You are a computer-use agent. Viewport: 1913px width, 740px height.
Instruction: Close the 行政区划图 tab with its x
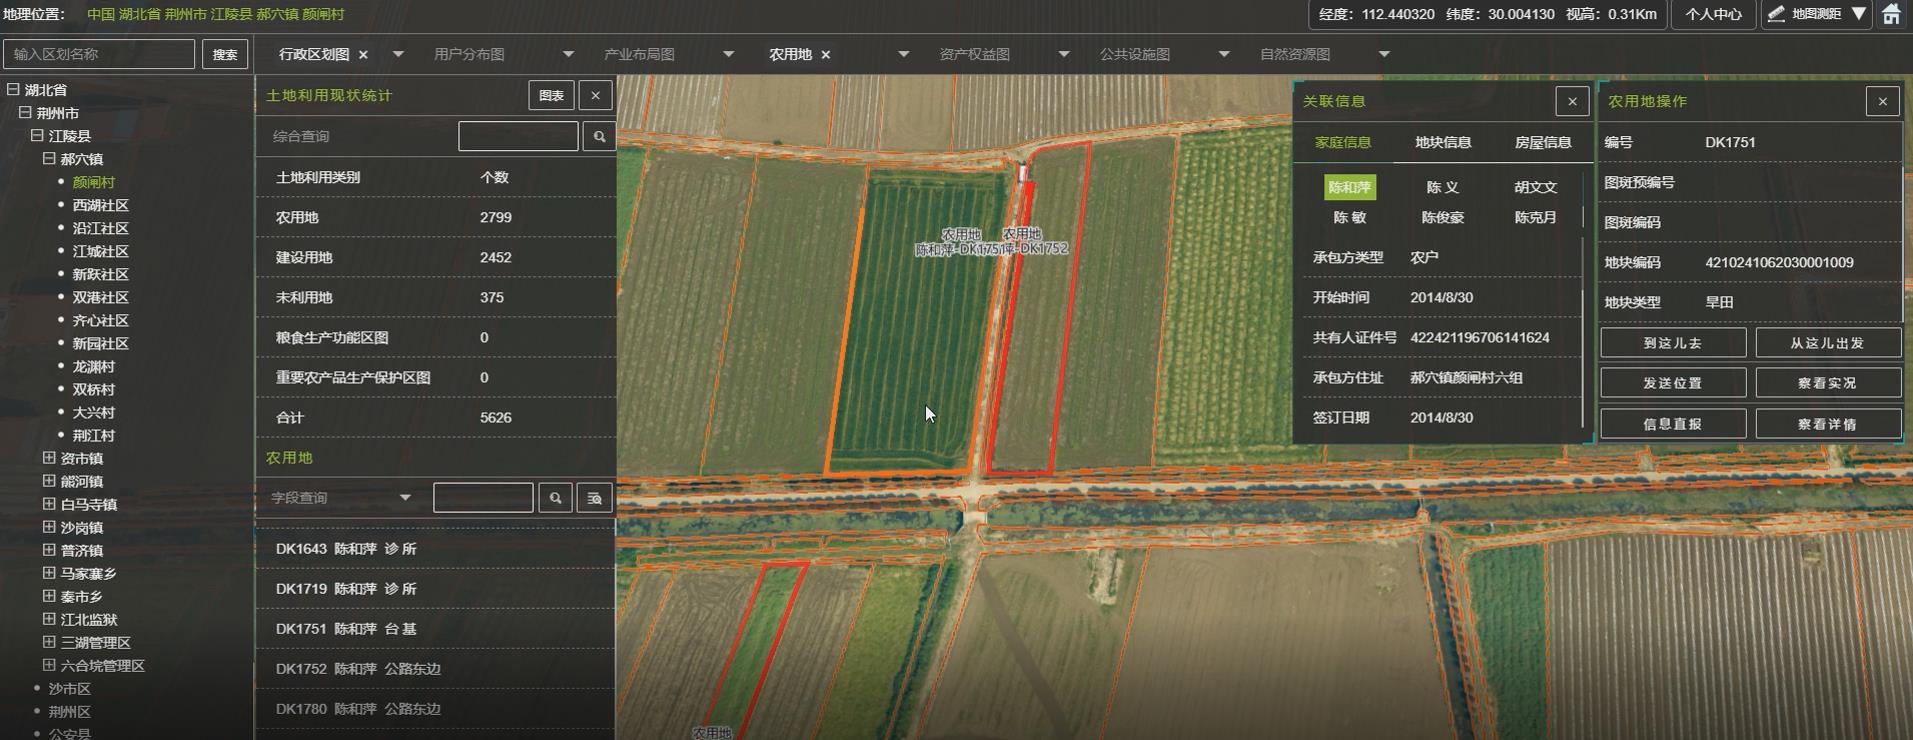pyautogui.click(x=363, y=55)
